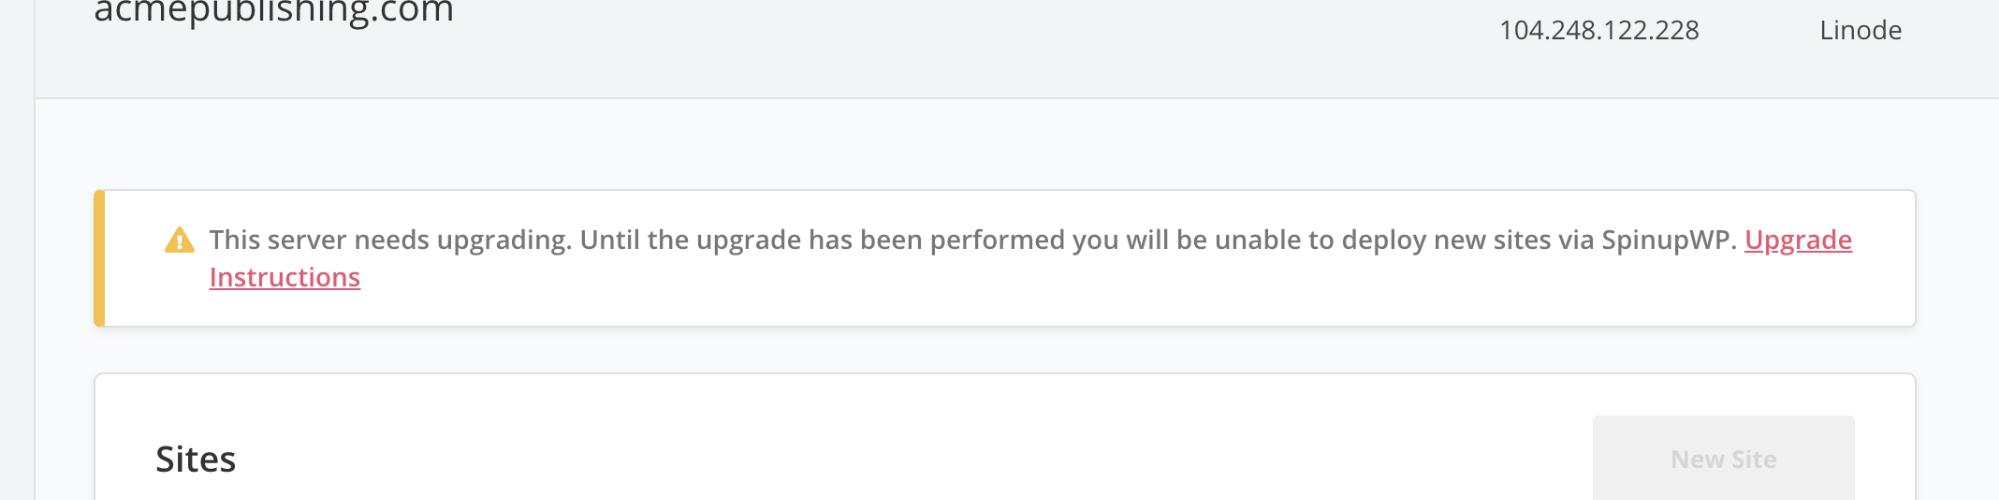Click the word "SpinupWP" in the warning

tap(1667, 240)
